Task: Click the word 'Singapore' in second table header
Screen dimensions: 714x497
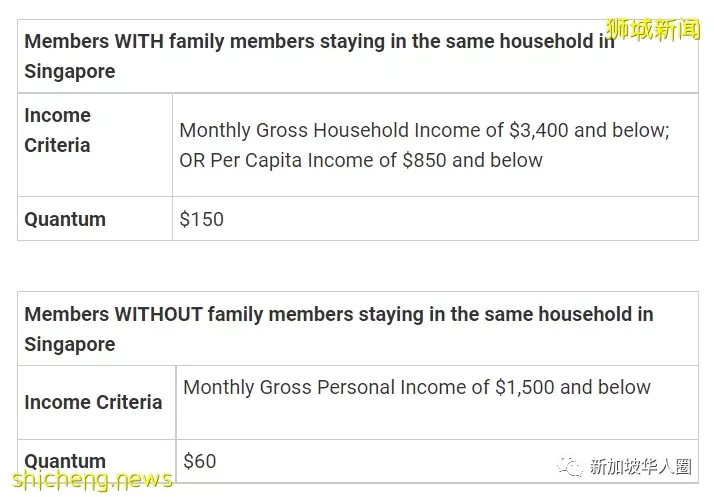Action: (x=70, y=344)
